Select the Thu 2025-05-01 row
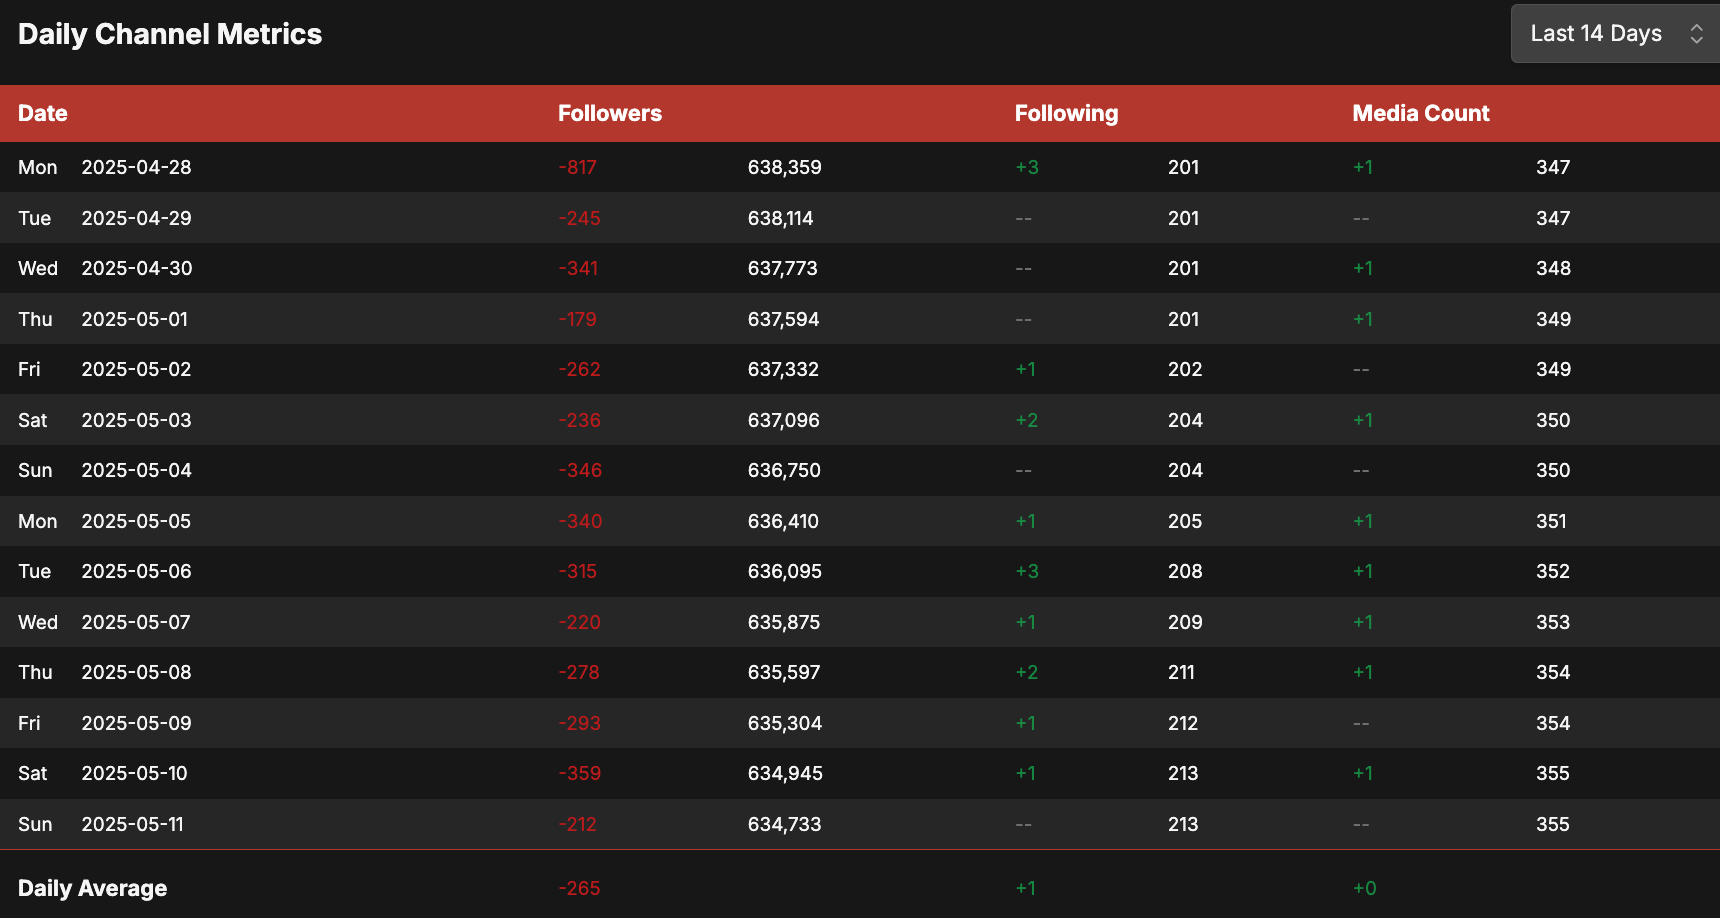The height and width of the screenshot is (918, 1720). point(860,319)
